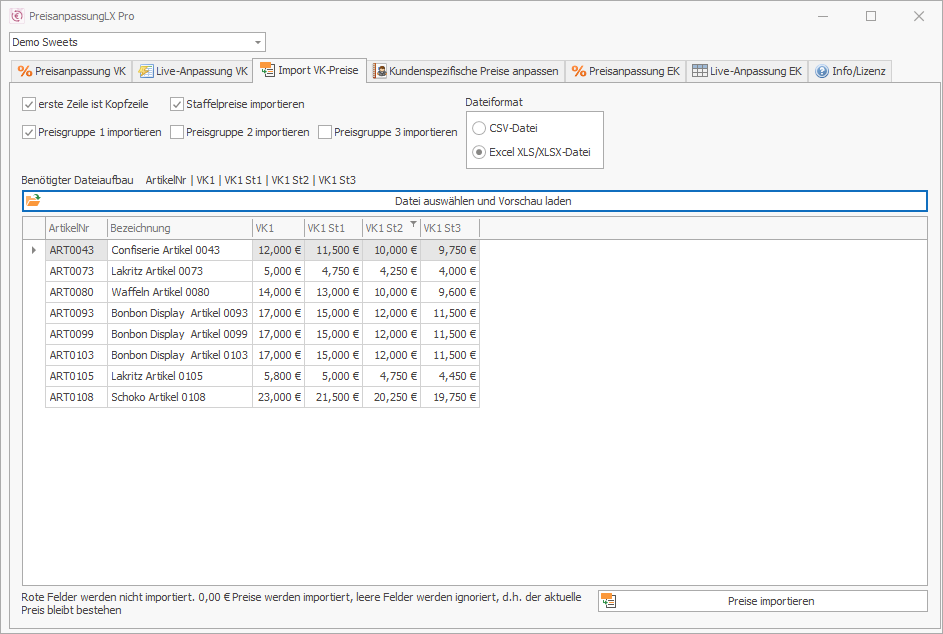Screen dimensions: 943x634
Task: Toggle 'erste Zeile ist Kopfzeile' checkbox
Action: tap(29, 104)
